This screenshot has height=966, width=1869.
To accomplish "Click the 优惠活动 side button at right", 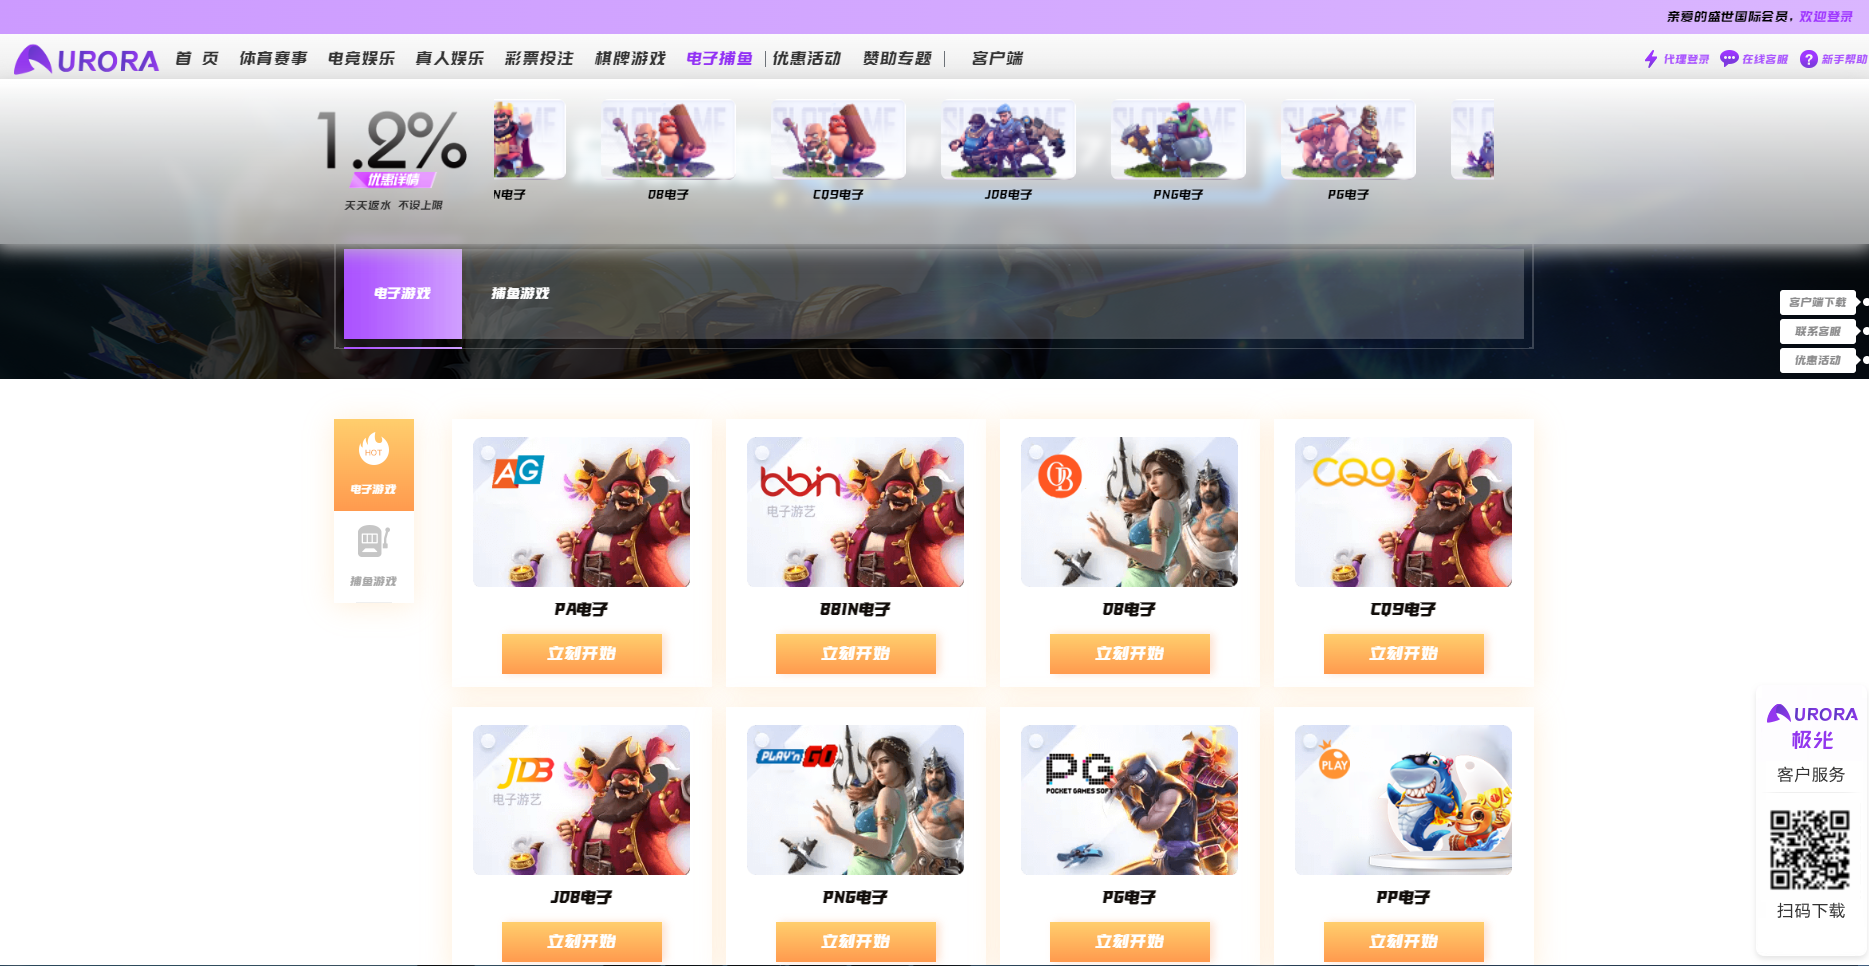I will (x=1818, y=360).
